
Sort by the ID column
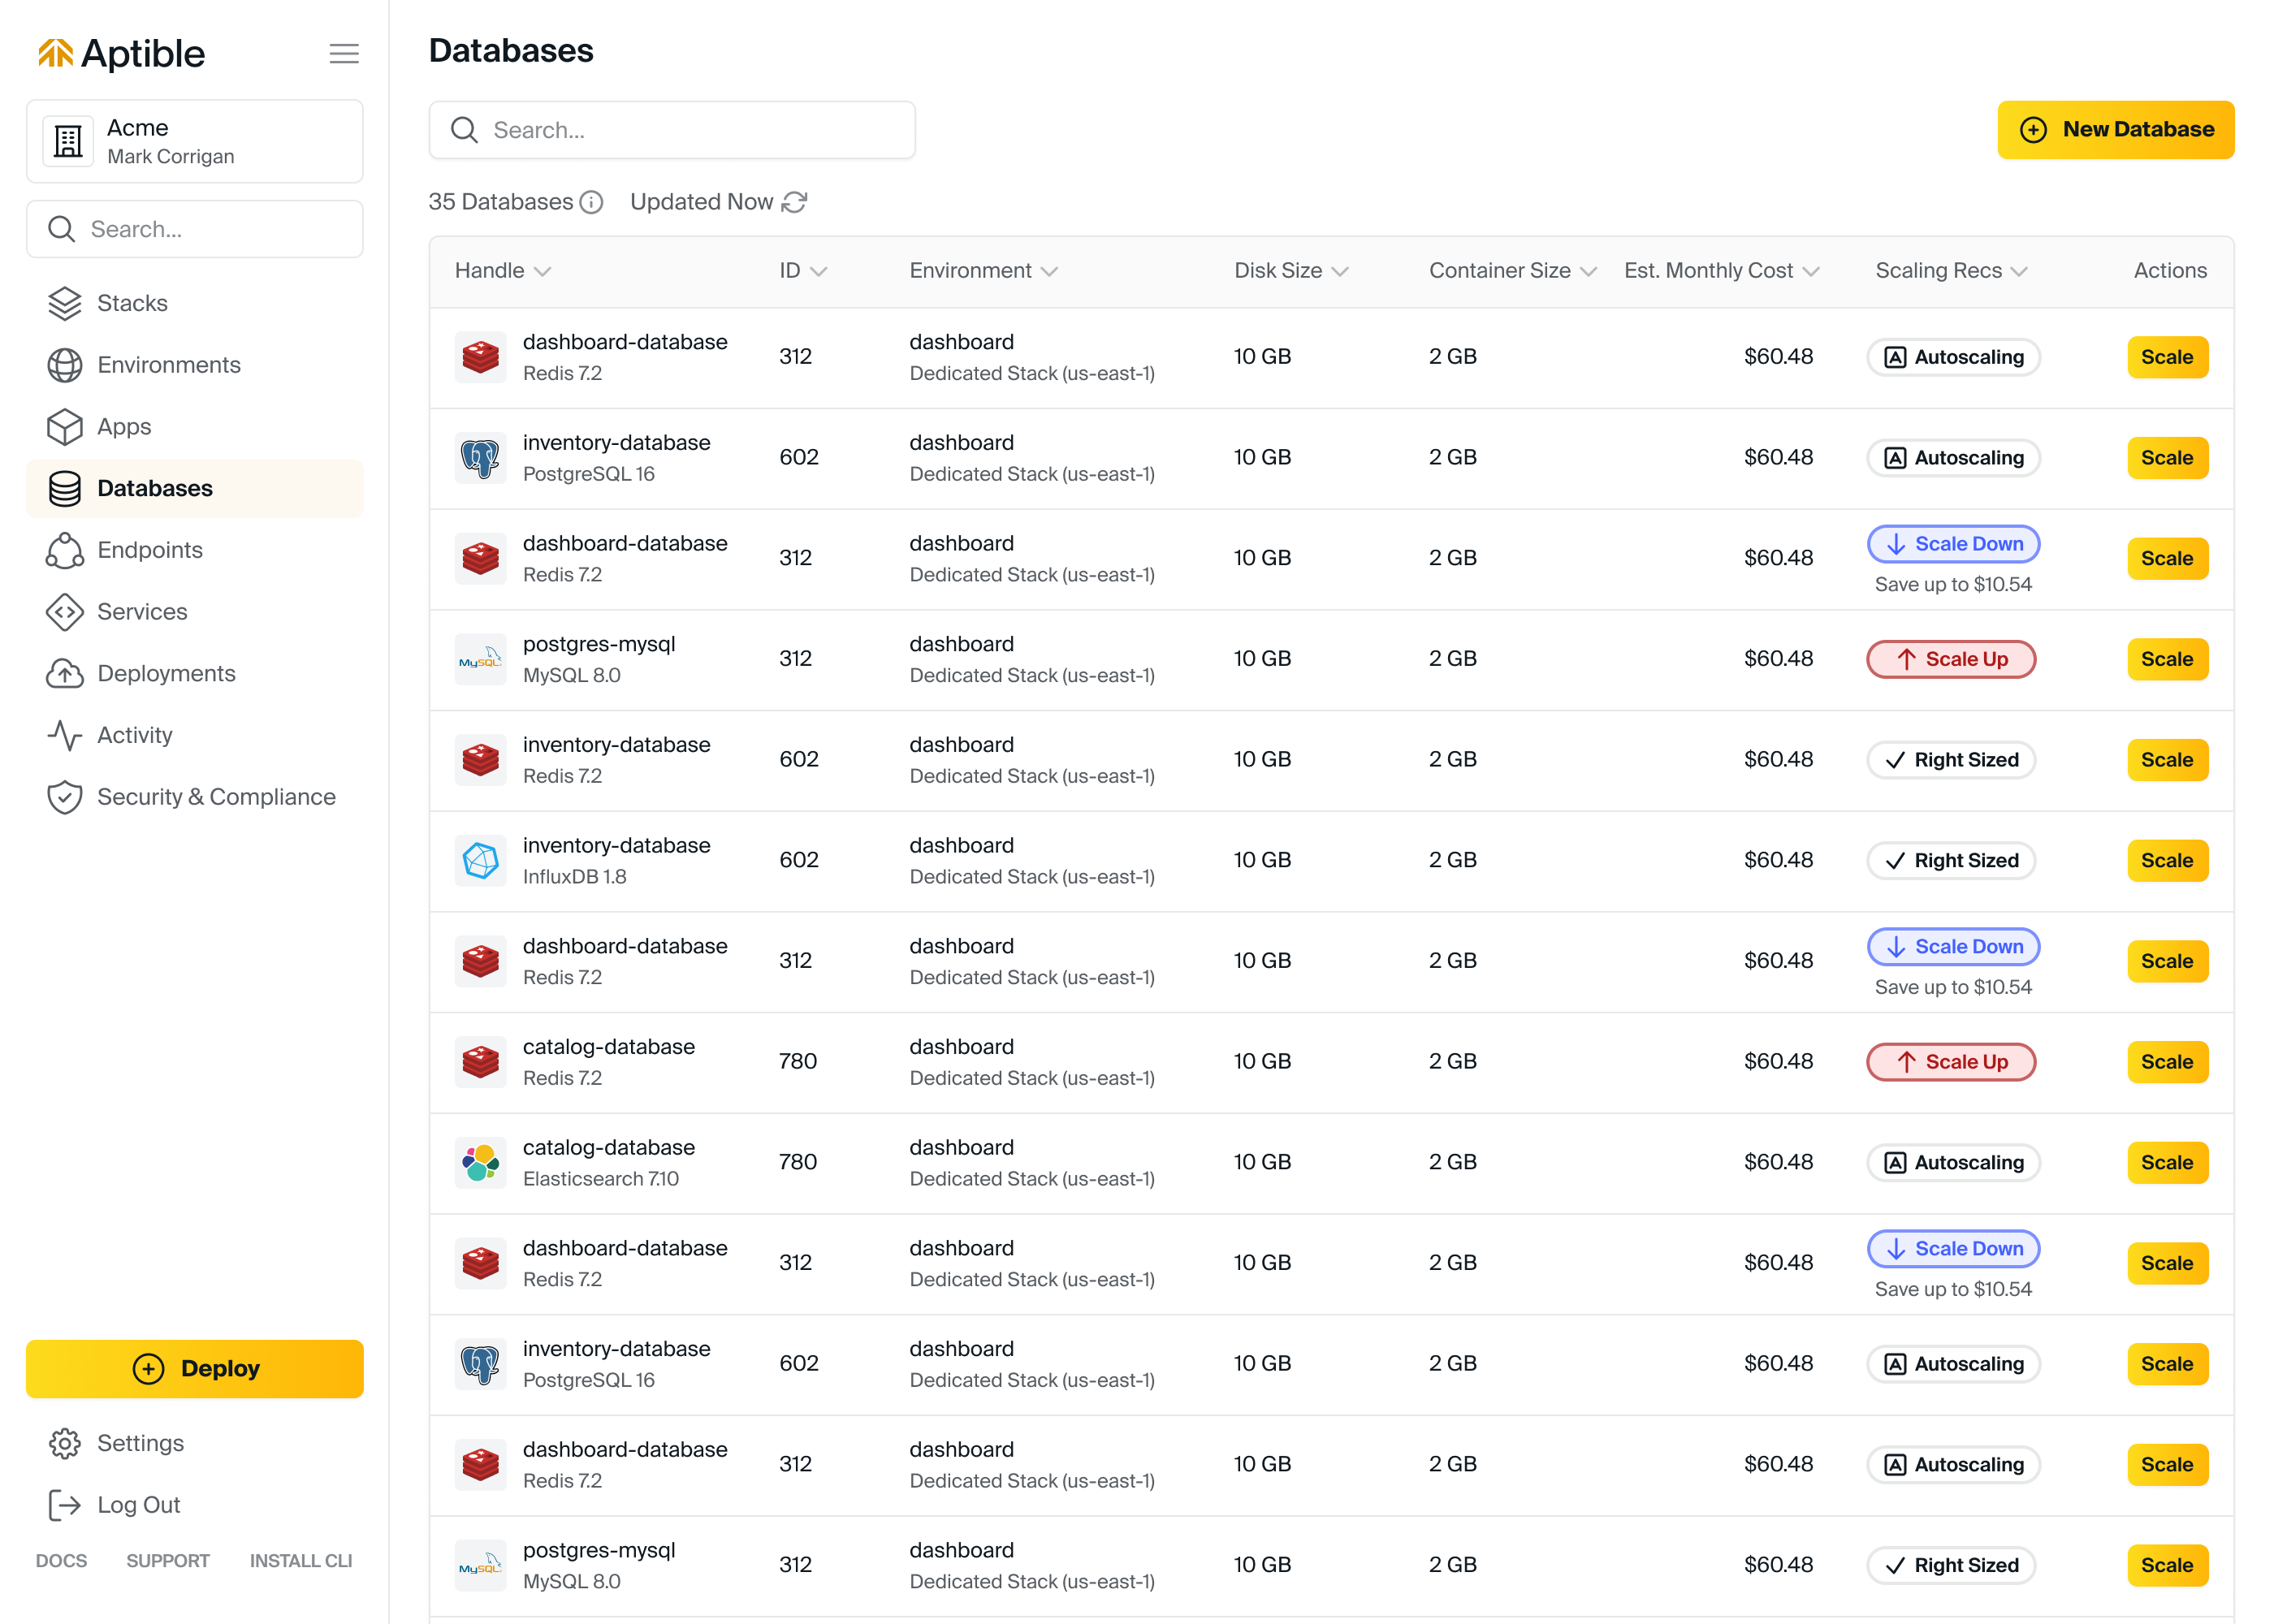pyautogui.click(x=803, y=271)
